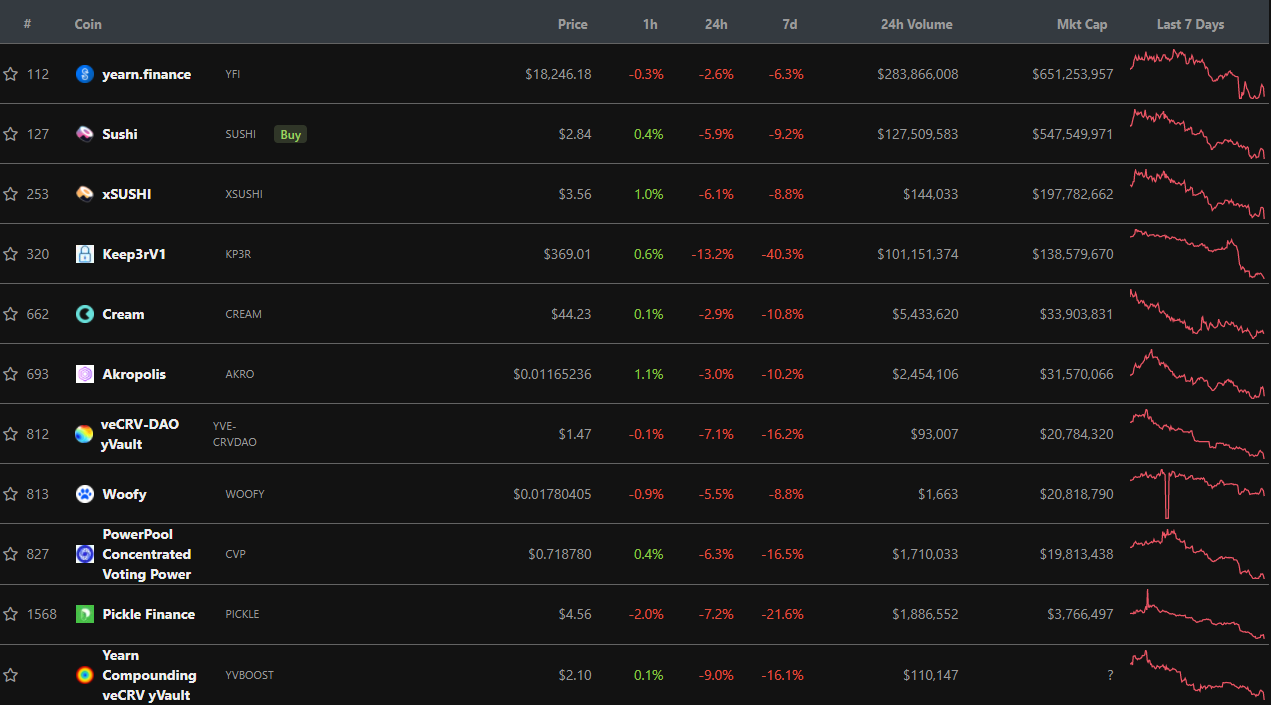The image size is (1271, 705).
Task: Open the Woofy coin page
Action: 124,494
